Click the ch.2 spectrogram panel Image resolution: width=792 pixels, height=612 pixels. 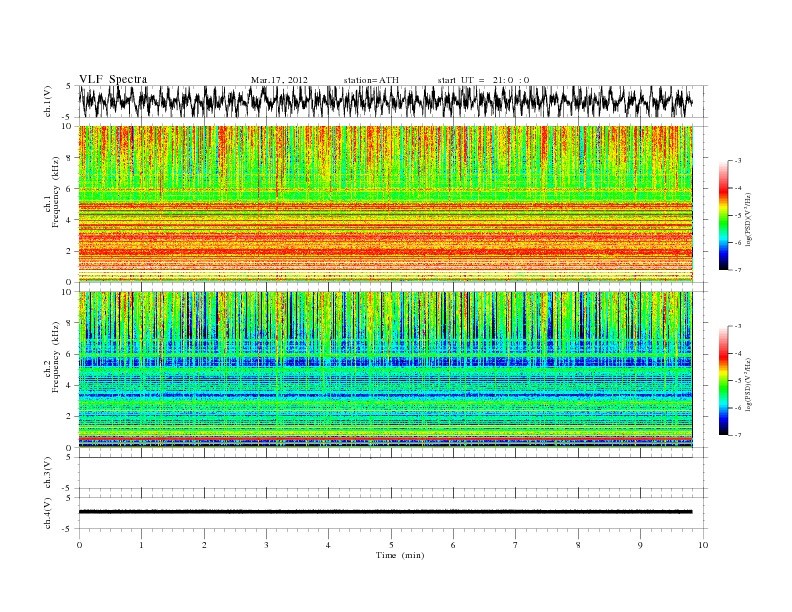(385, 370)
